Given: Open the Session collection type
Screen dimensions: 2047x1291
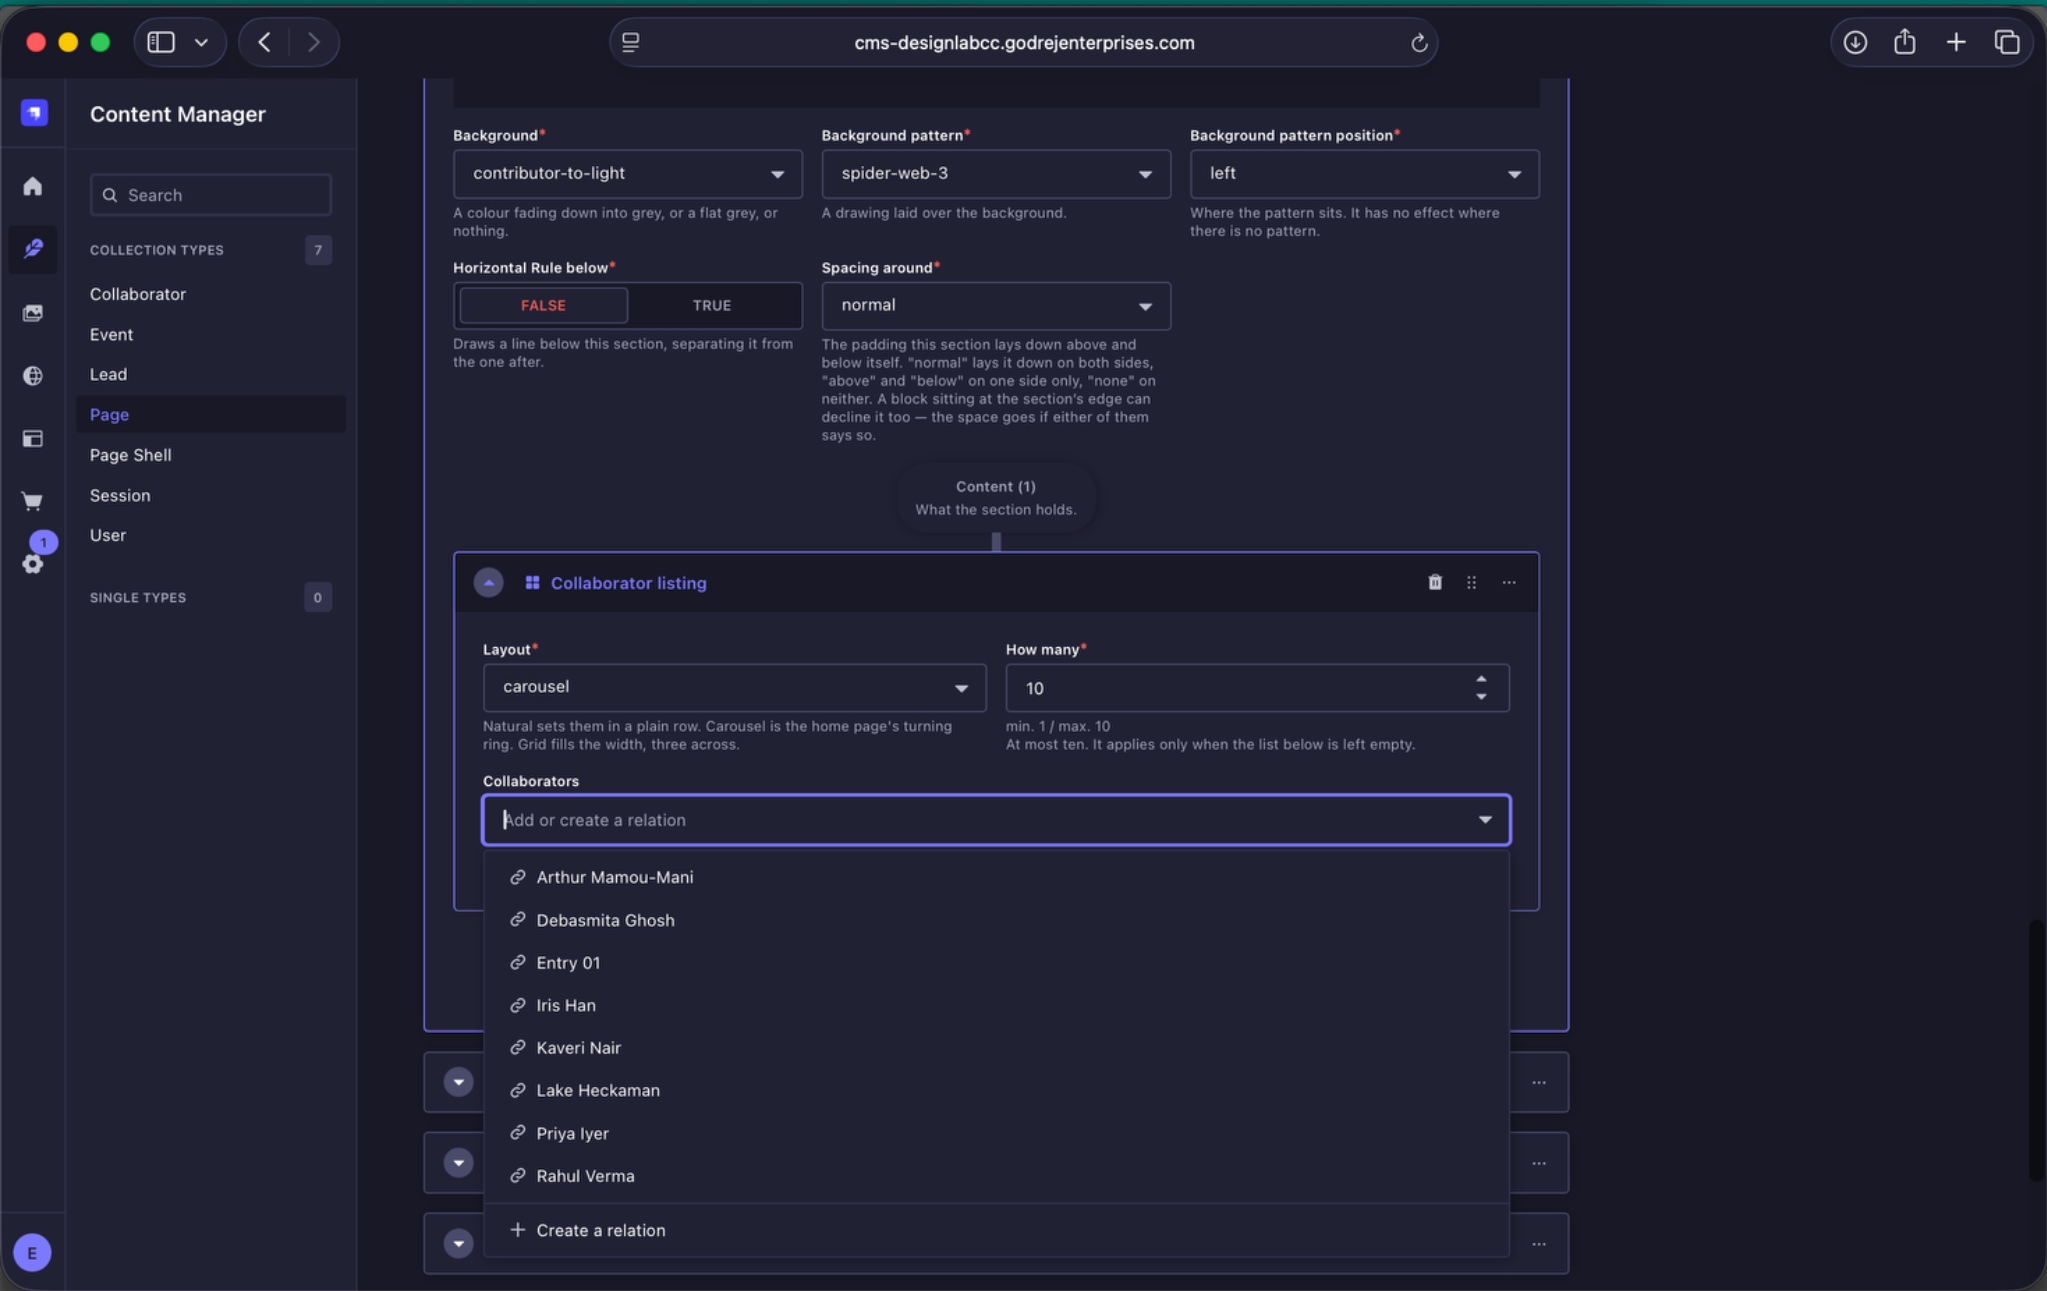Looking at the screenshot, I should click(x=120, y=495).
